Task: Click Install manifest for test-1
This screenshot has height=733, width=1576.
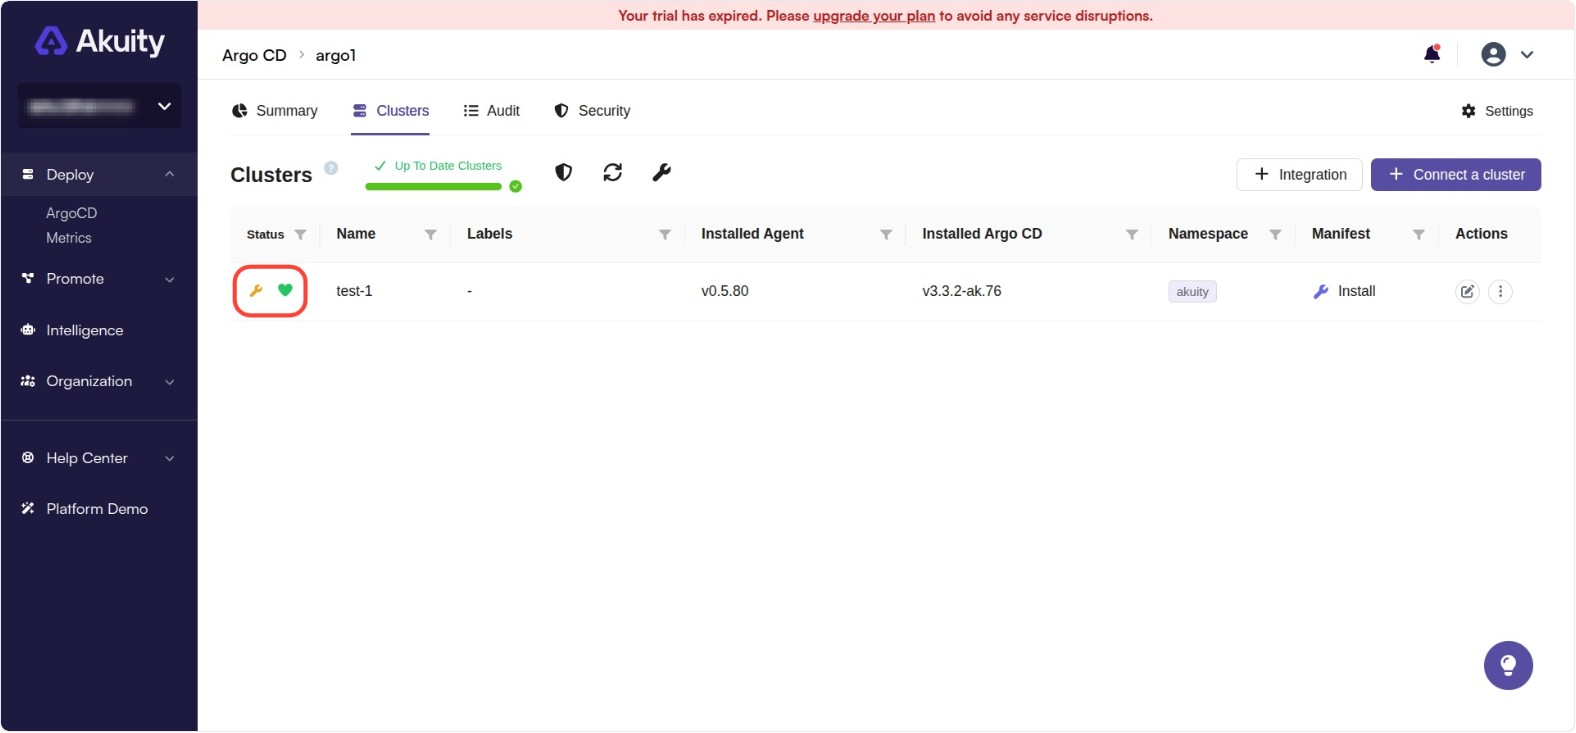Action: tap(1344, 291)
